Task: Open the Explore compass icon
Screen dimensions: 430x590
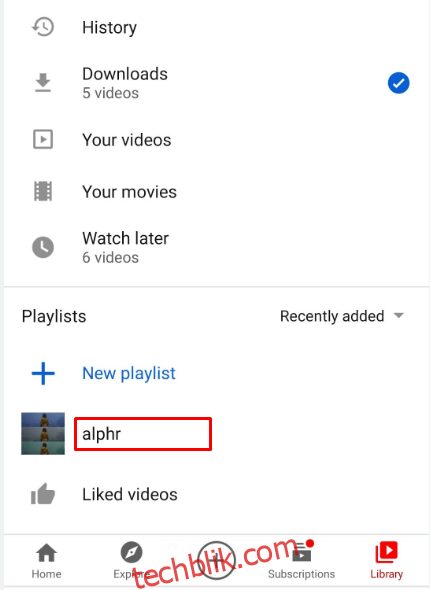Action: [x=131, y=552]
